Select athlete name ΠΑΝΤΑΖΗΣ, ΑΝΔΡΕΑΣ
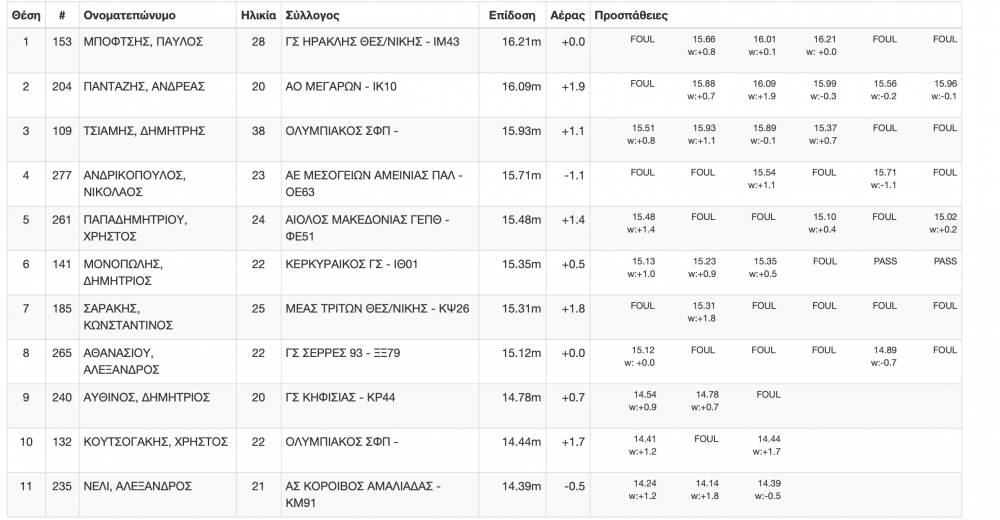 (x=144, y=87)
